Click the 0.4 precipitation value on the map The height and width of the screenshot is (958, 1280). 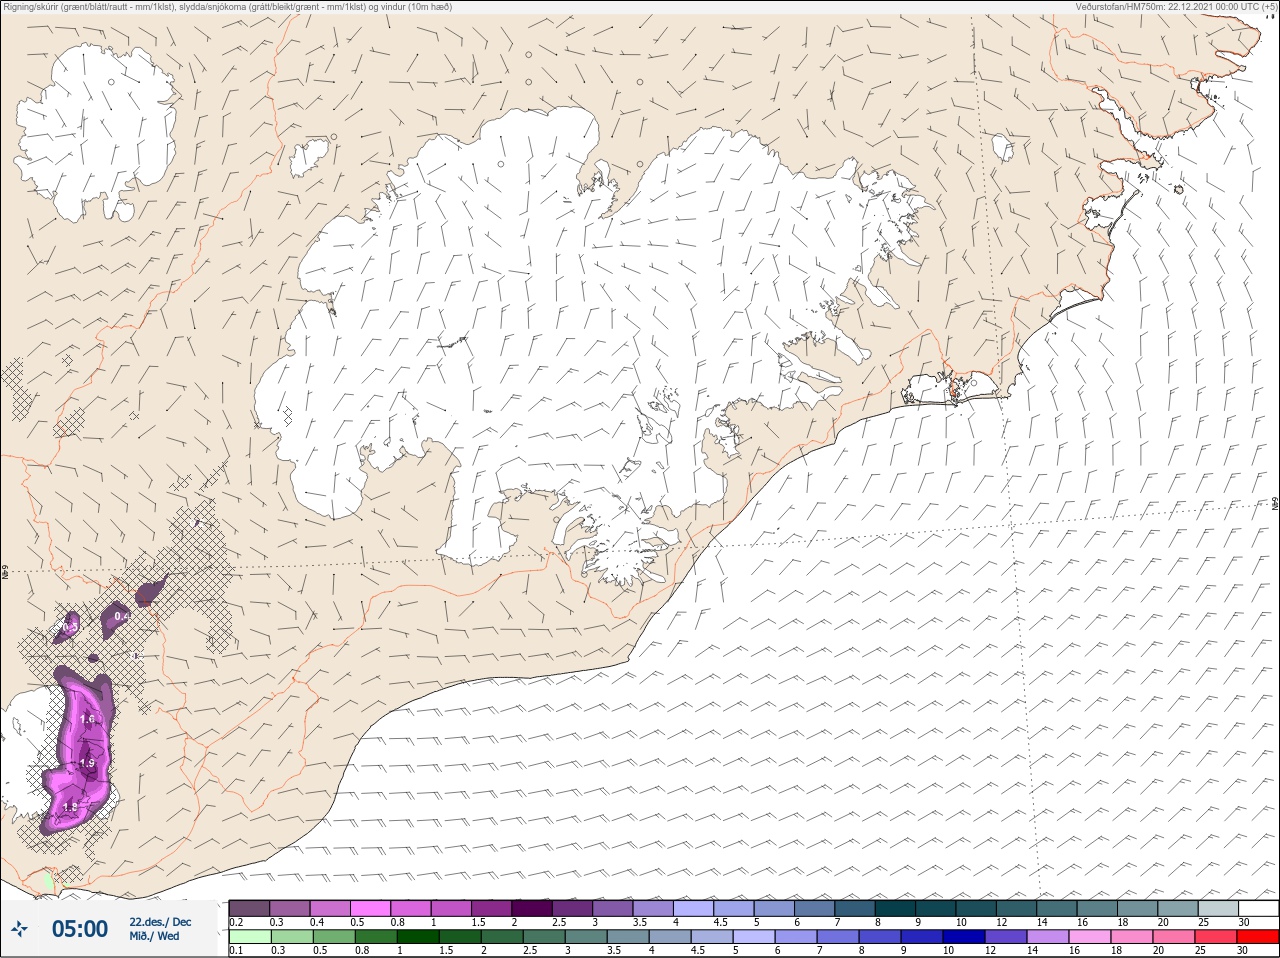[x=121, y=616]
